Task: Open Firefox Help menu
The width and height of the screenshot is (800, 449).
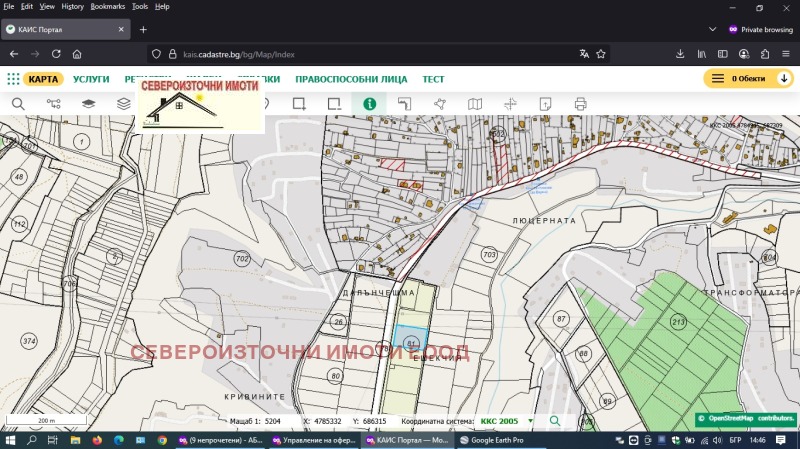Action: point(162,7)
